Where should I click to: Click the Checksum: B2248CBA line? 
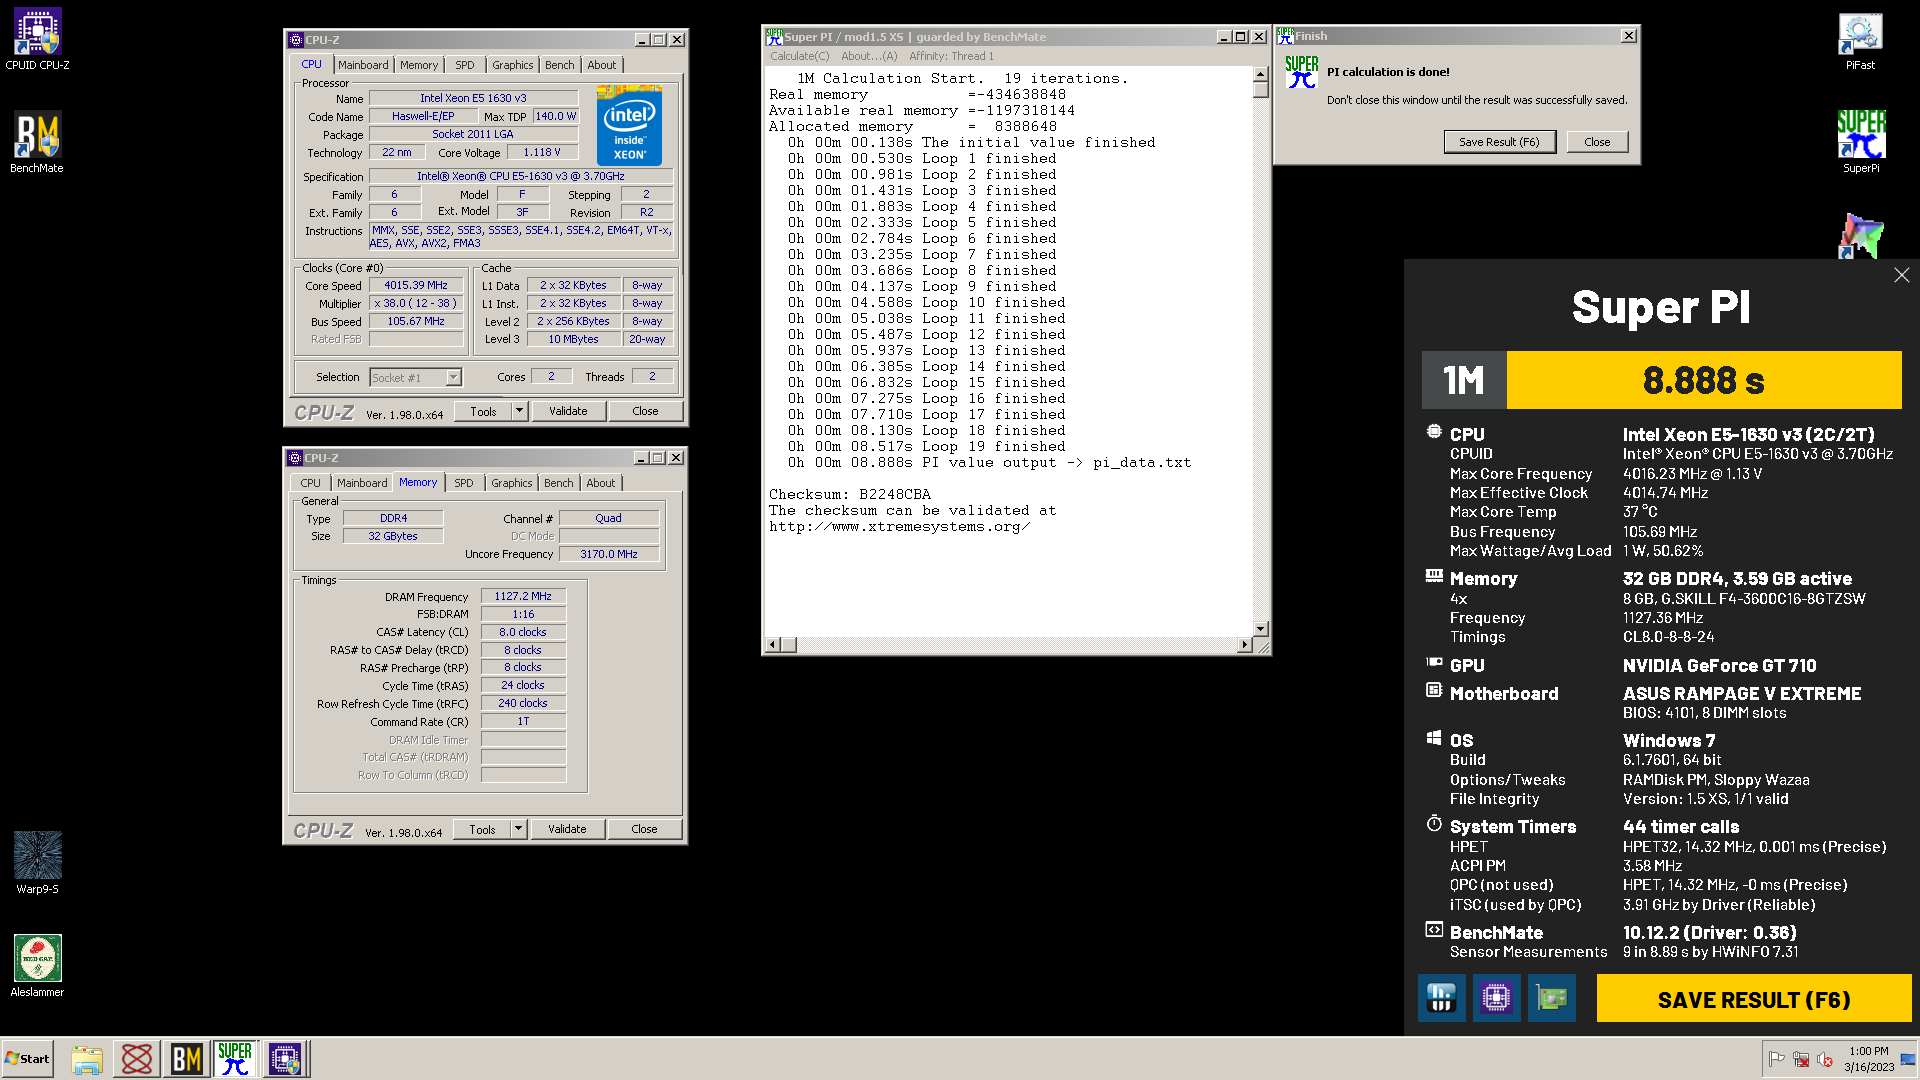850,495
